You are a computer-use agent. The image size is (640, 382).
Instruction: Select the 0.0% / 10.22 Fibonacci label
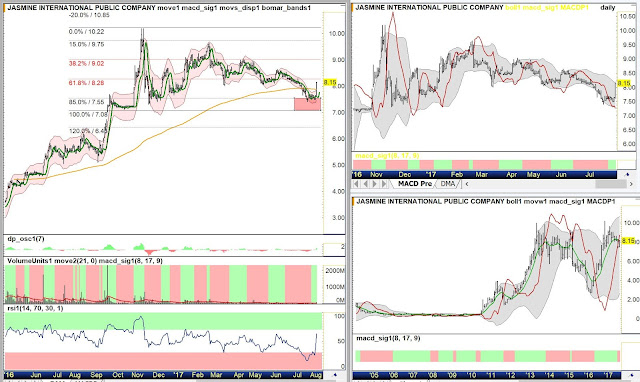click(87, 31)
